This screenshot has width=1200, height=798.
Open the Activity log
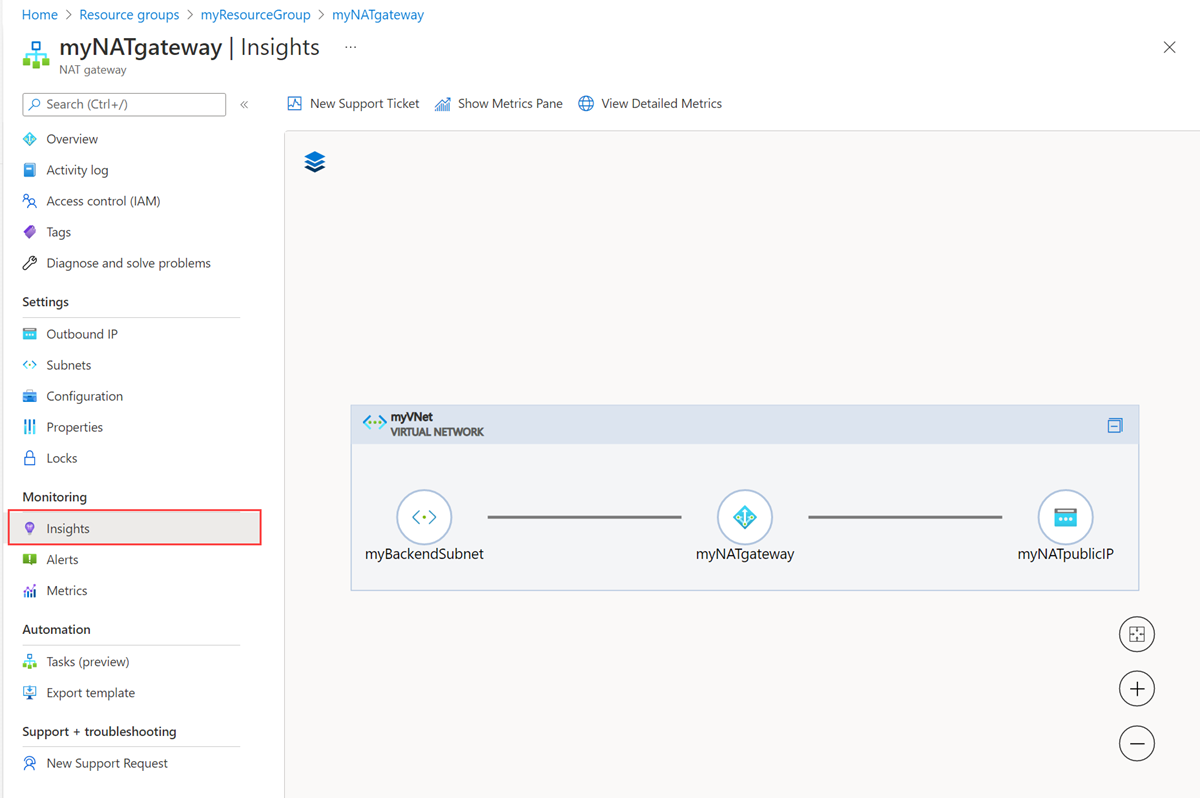point(77,169)
